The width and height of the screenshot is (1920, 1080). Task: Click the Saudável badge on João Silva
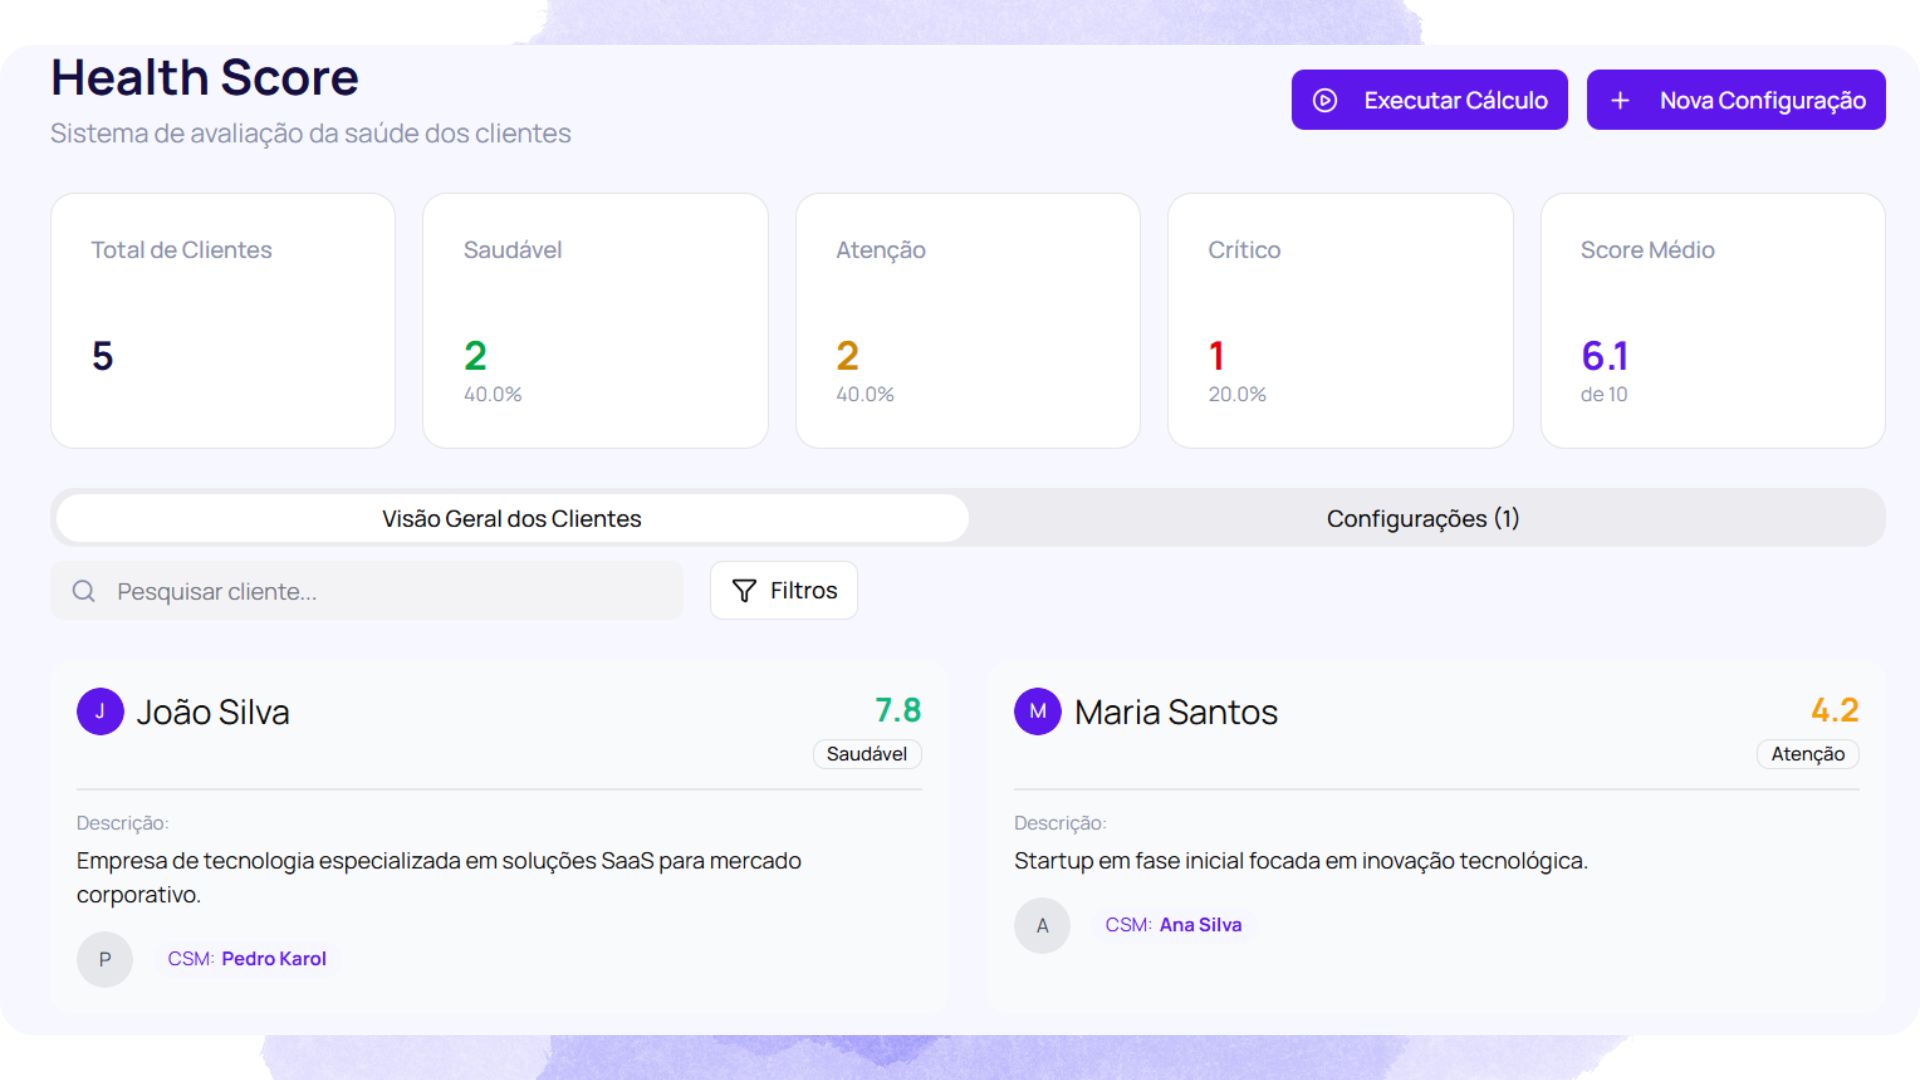pos(866,754)
